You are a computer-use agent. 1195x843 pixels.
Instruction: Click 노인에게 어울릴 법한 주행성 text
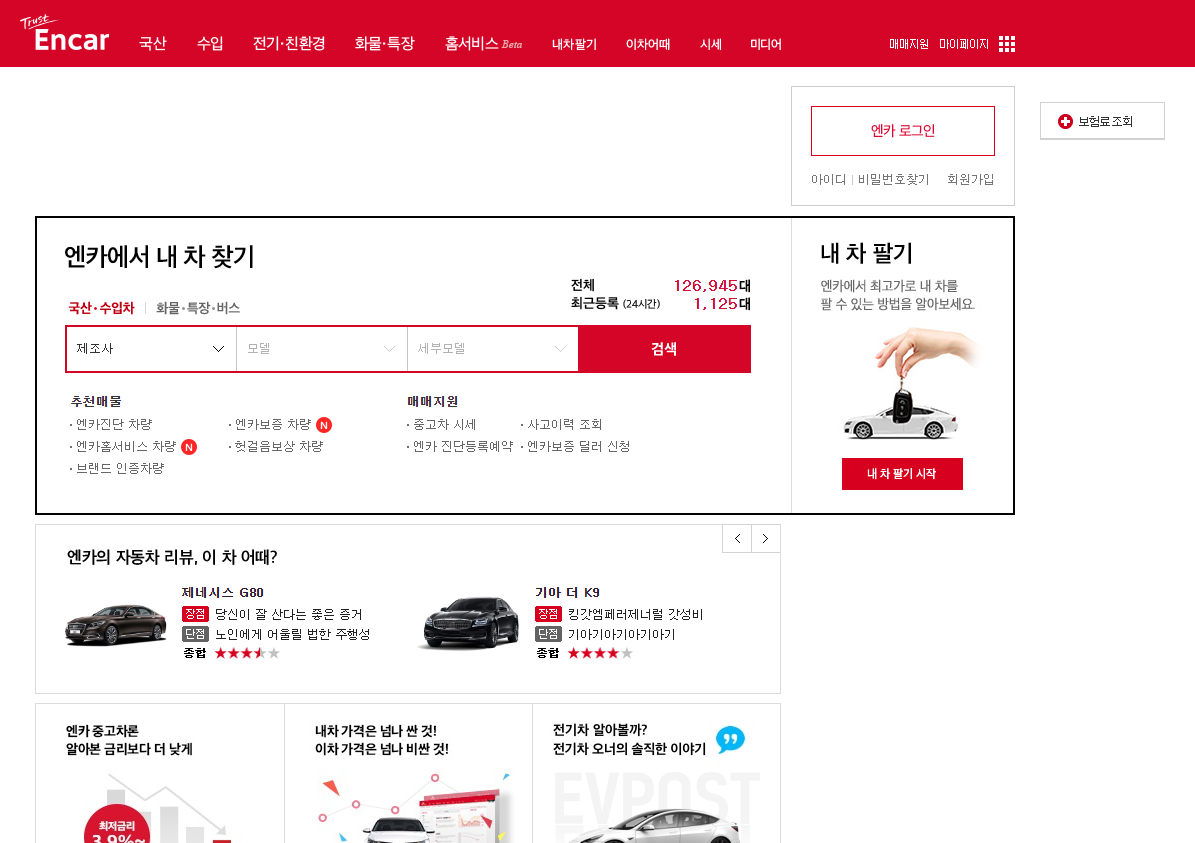click(x=292, y=634)
